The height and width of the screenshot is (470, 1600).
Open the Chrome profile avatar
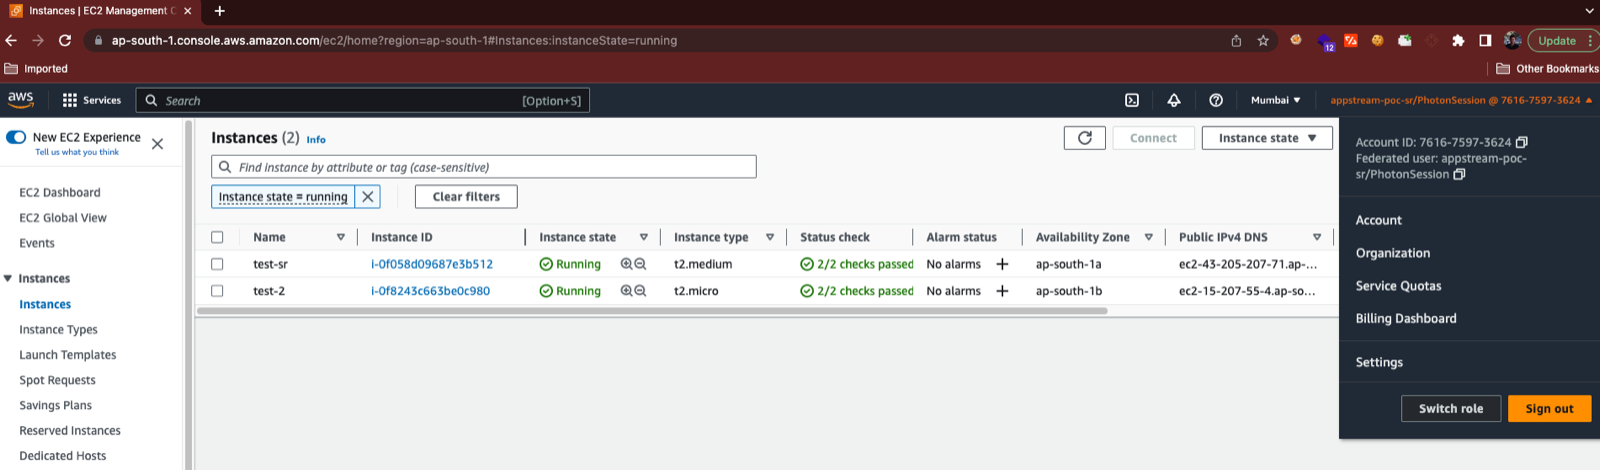coord(1512,41)
